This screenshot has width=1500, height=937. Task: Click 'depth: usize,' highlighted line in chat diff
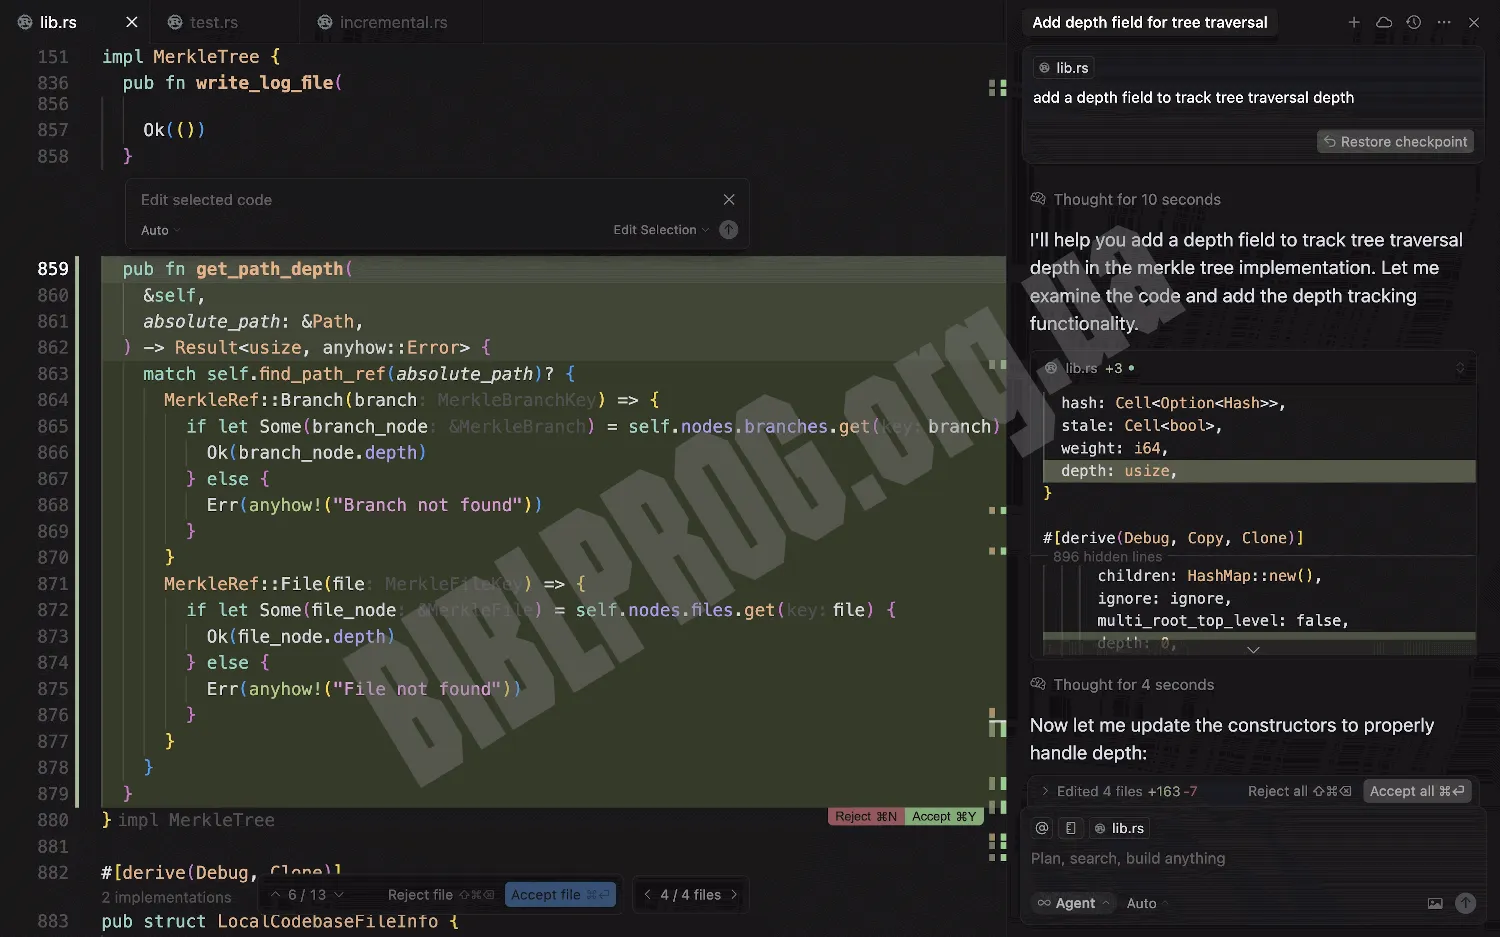coord(1259,471)
